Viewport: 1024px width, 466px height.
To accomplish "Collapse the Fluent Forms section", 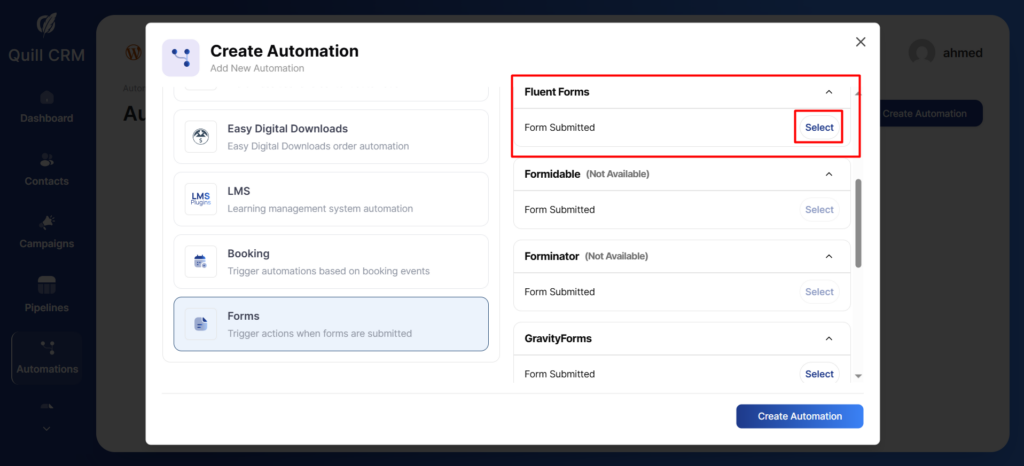I will 828,92.
